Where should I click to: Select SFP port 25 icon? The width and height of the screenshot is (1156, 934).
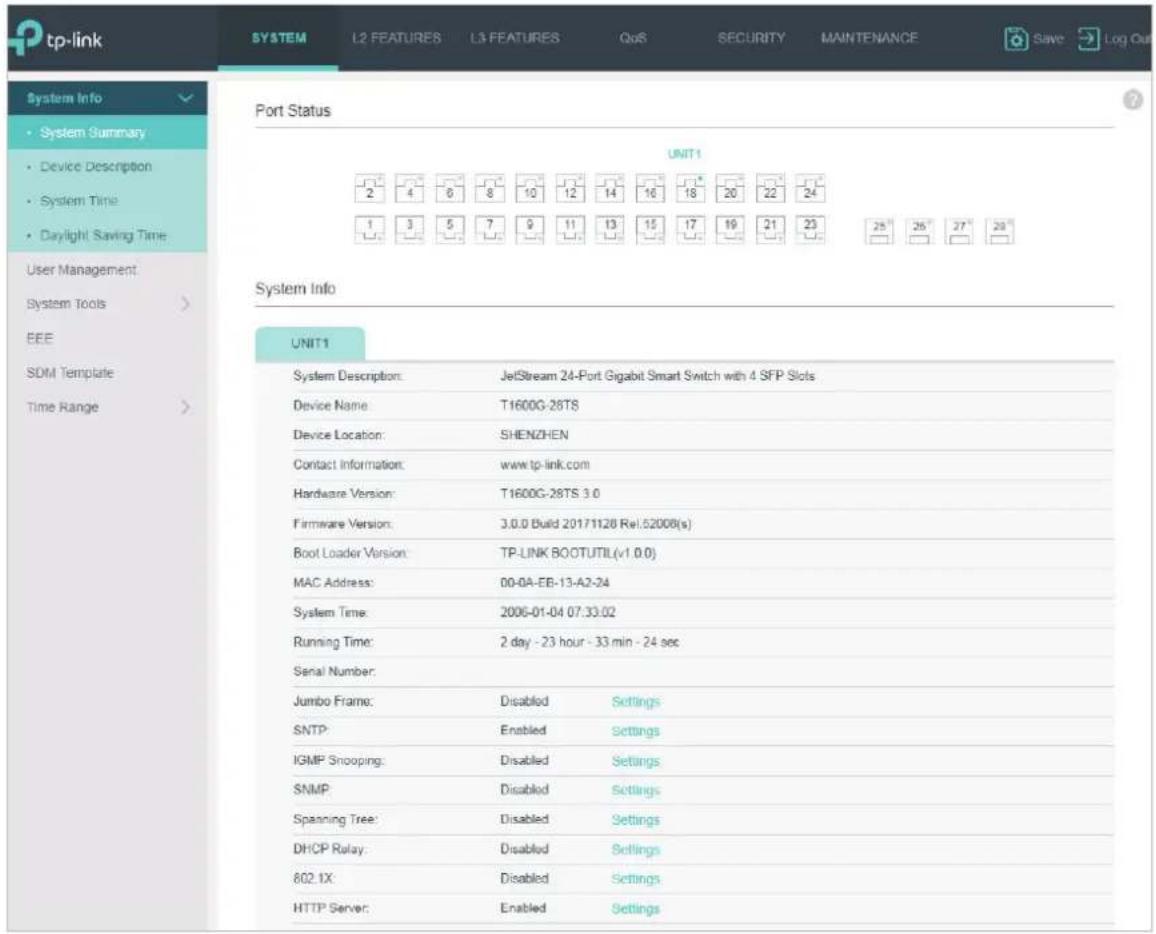879,231
